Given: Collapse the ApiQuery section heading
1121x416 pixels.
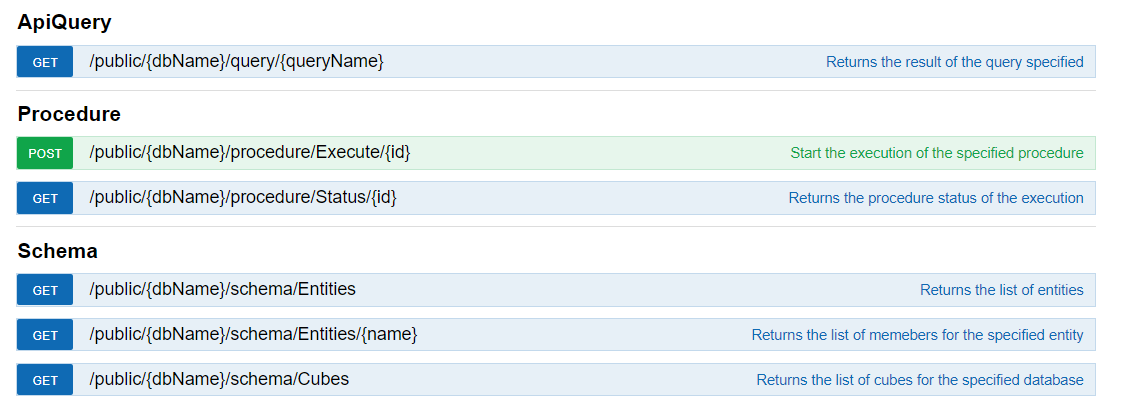Looking at the screenshot, I should coord(64,22).
